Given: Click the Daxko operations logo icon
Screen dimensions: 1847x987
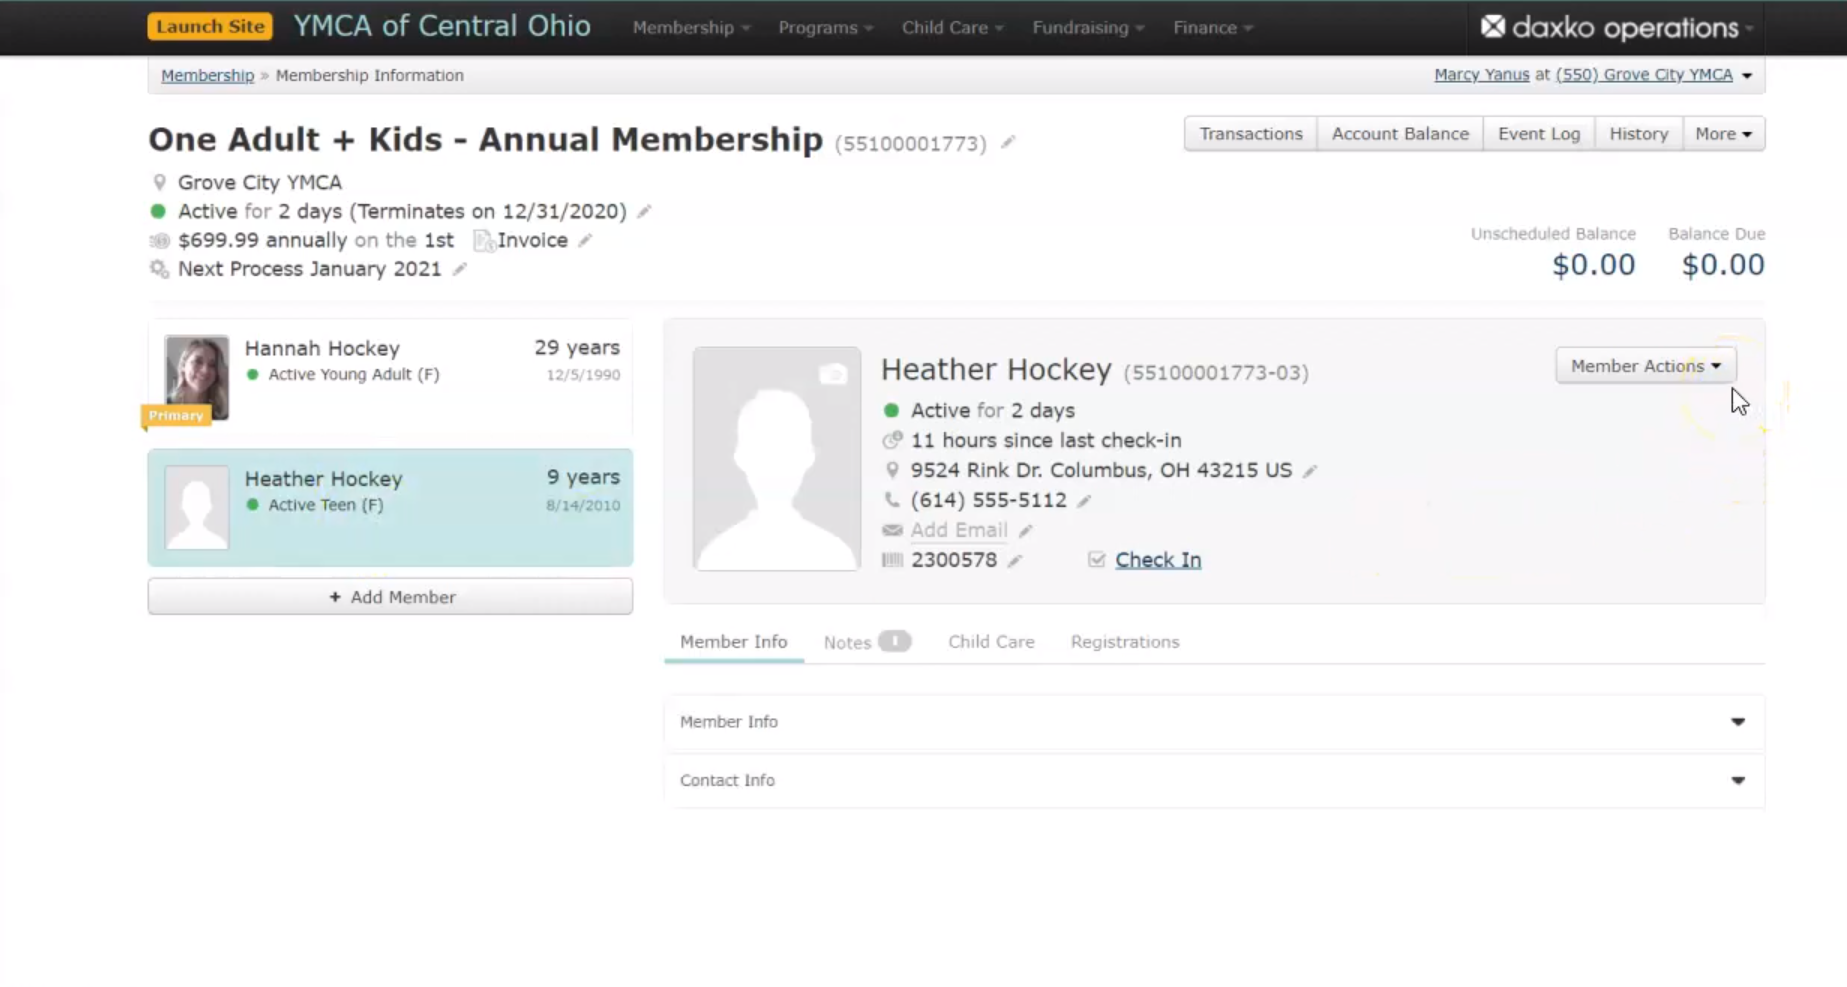Looking at the screenshot, I should click(1492, 27).
